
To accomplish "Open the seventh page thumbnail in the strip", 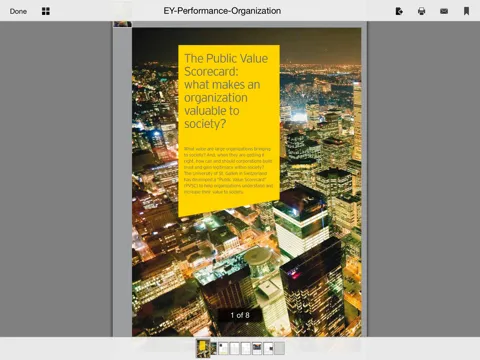I will pyautogui.click(x=268, y=348).
